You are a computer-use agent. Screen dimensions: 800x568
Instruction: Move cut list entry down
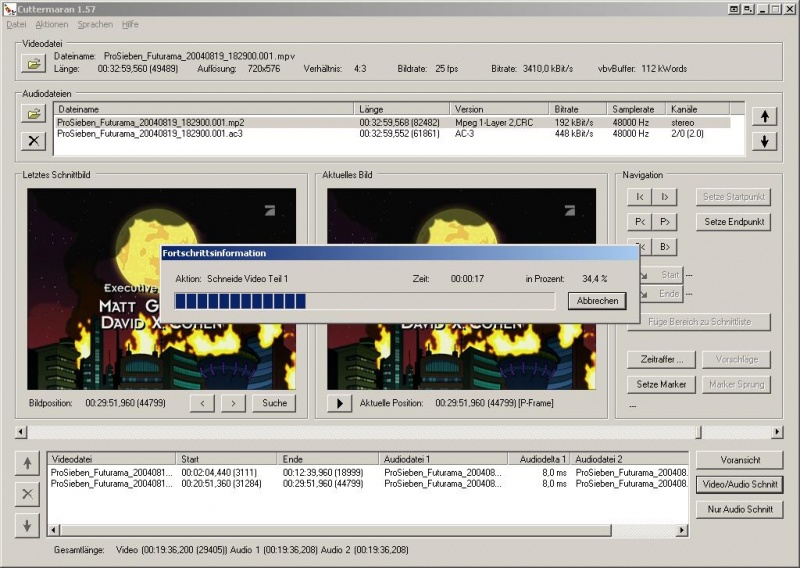coord(28,524)
